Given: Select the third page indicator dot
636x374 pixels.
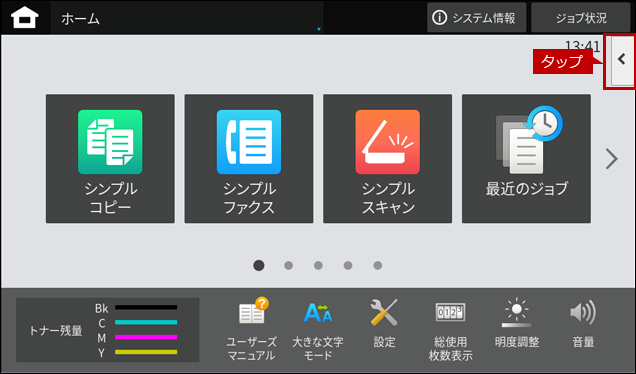Looking at the screenshot, I should click(x=318, y=265).
